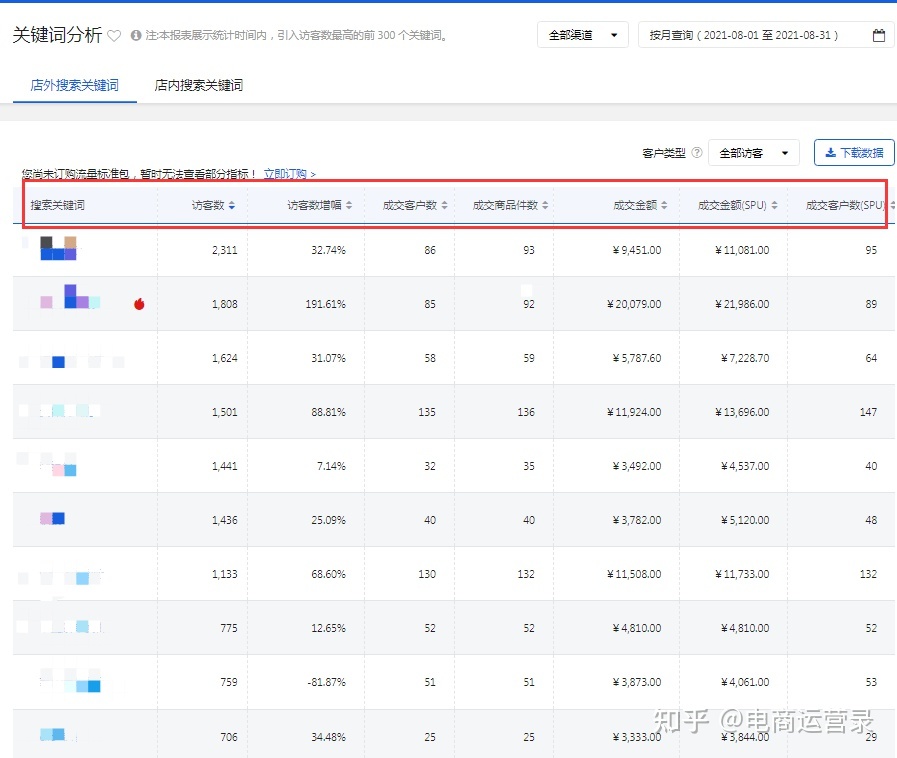The image size is (897, 758).
Task: Click the red hot flame icon in the 1,808 row
Action: [139, 304]
